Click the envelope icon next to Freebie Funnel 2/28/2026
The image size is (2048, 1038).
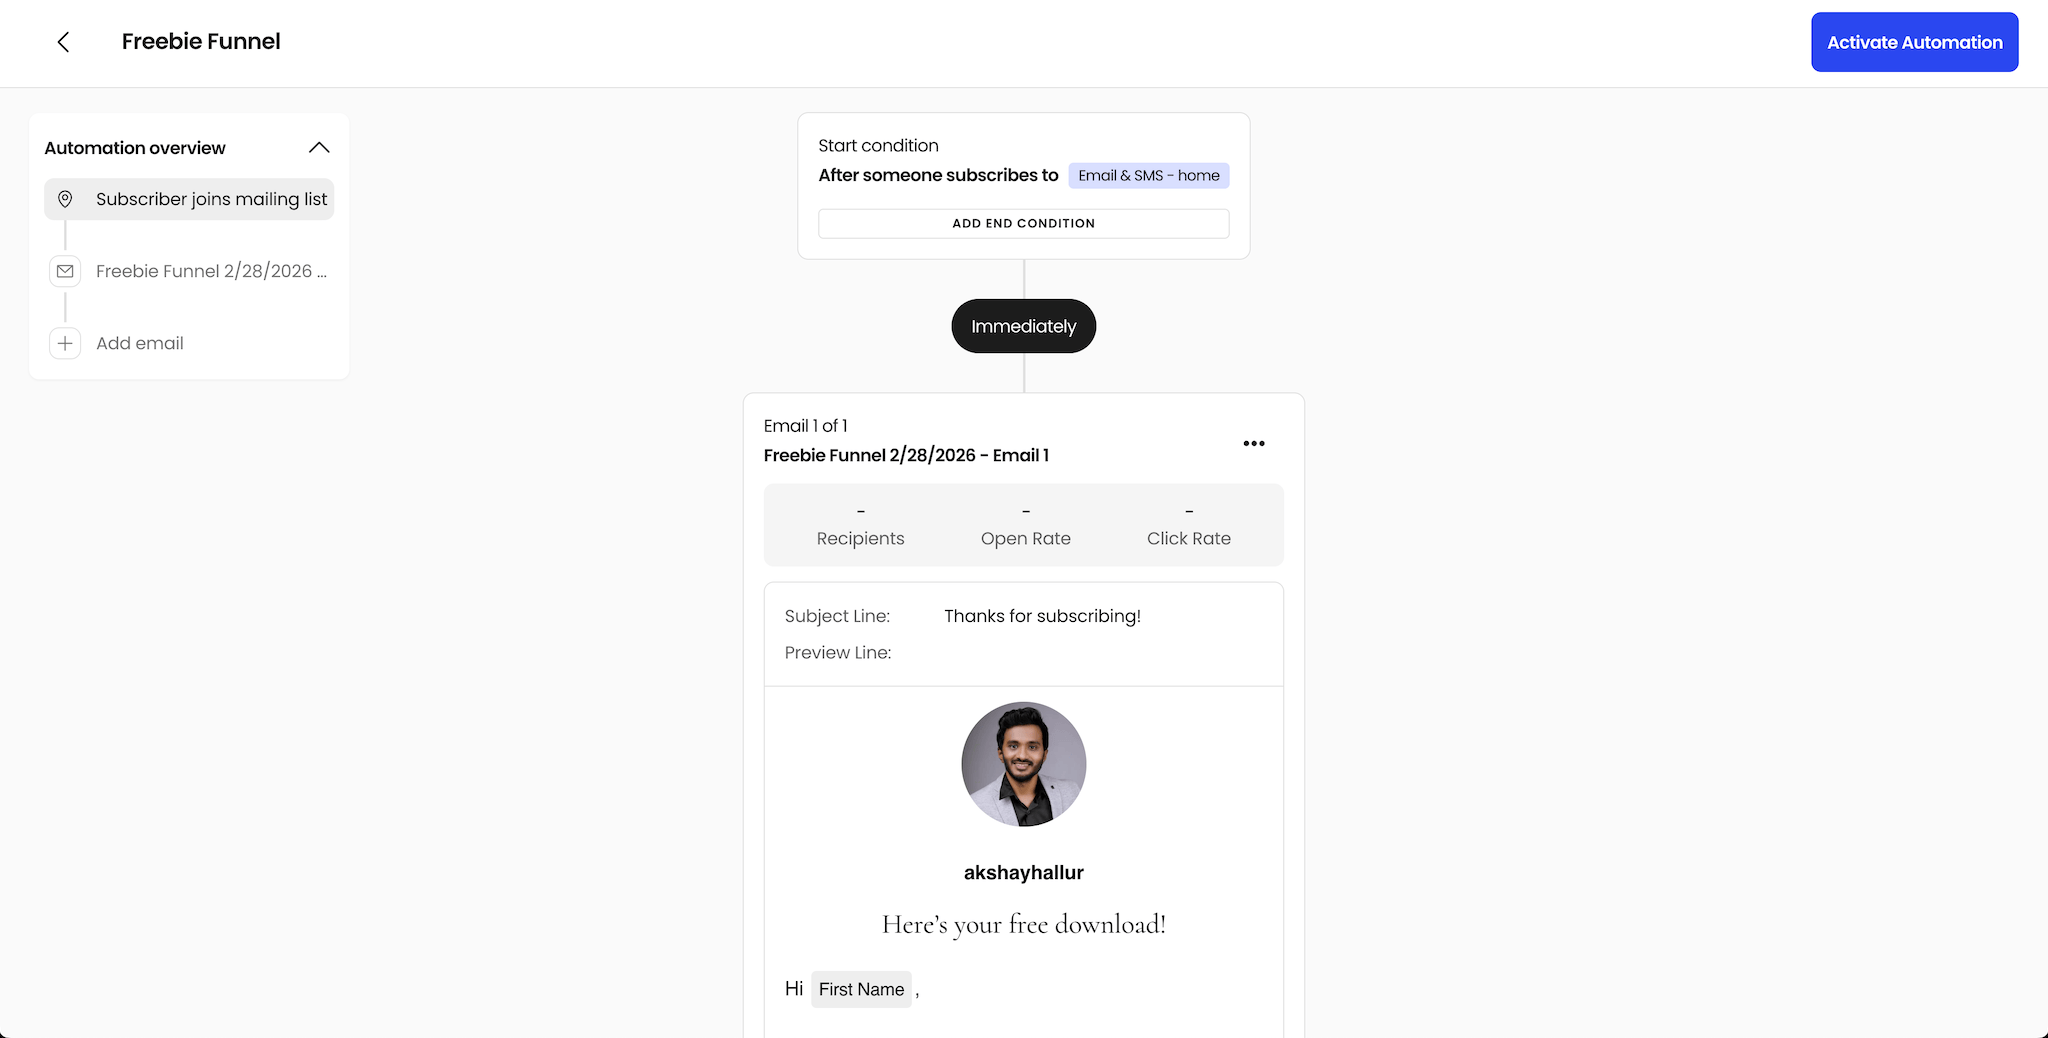[64, 271]
